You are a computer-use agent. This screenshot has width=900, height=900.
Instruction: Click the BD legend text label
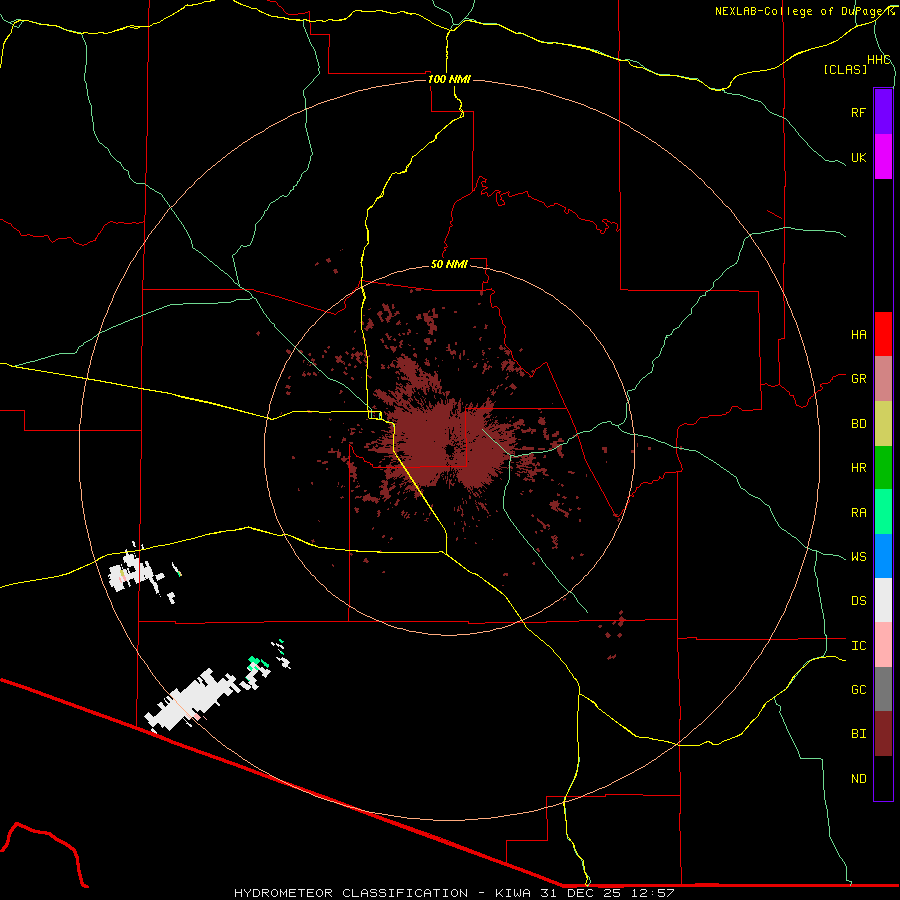click(x=858, y=424)
